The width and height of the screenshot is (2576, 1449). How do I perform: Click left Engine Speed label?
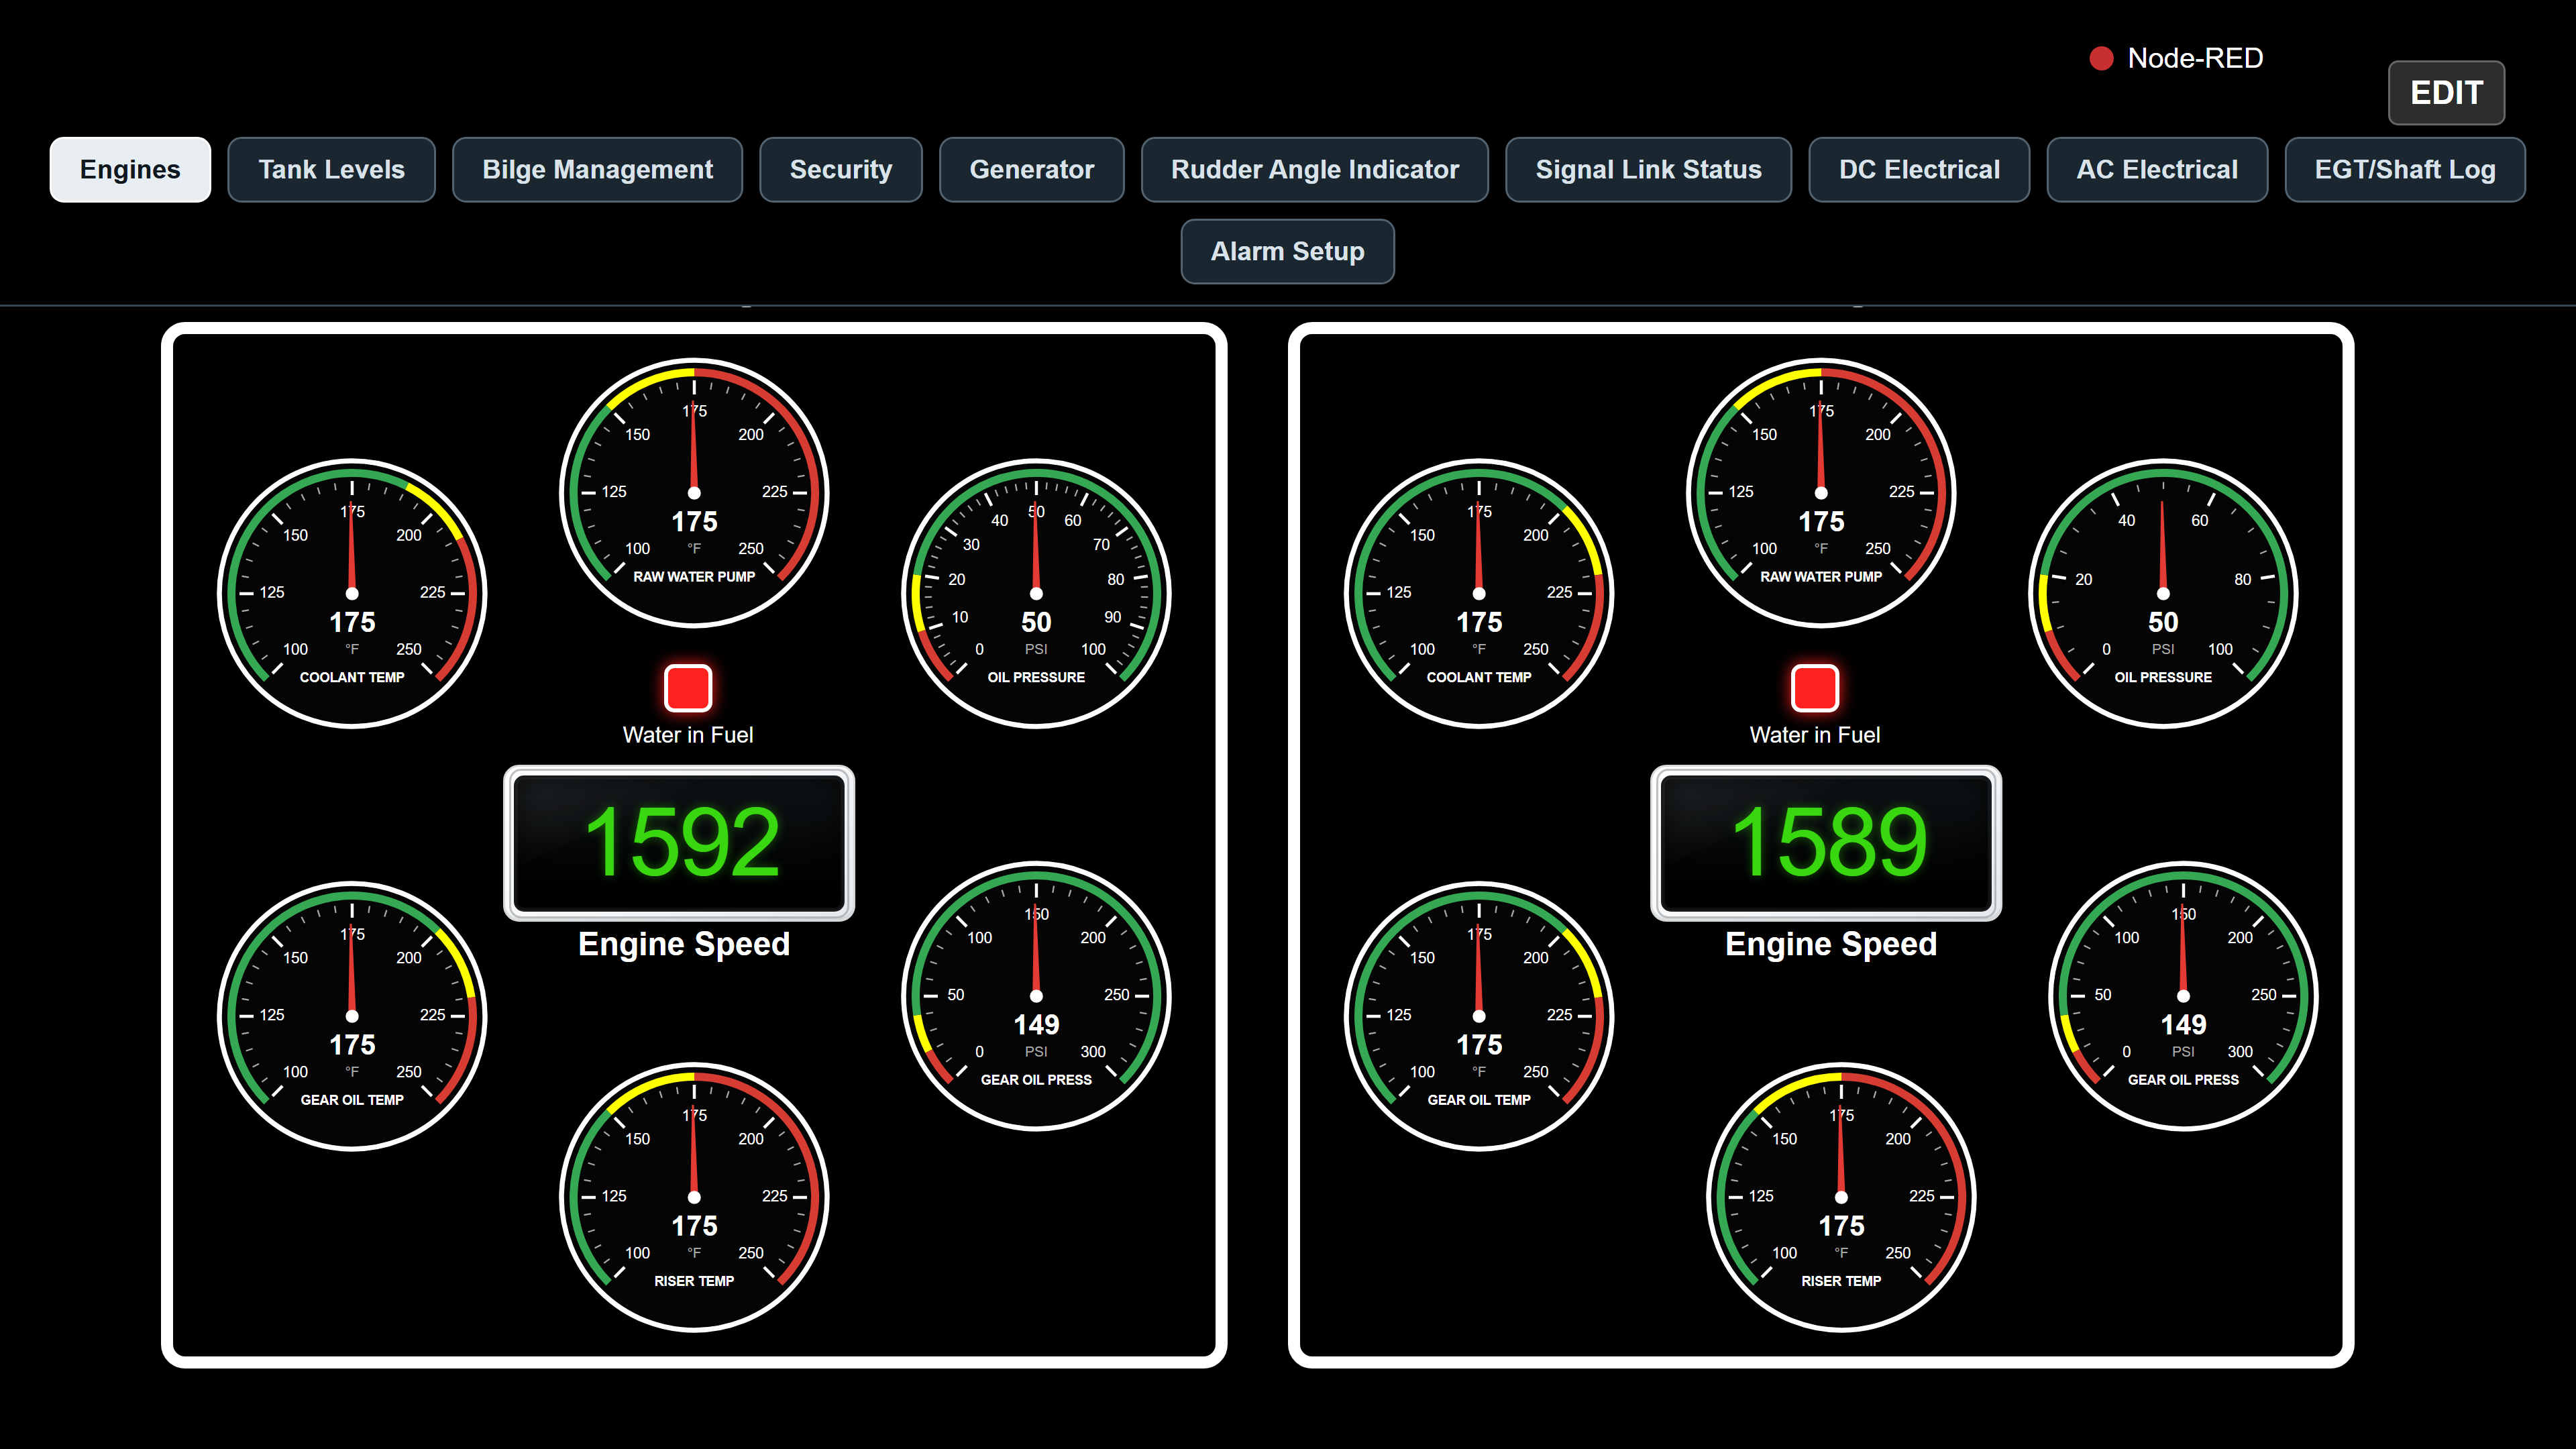pos(684,944)
